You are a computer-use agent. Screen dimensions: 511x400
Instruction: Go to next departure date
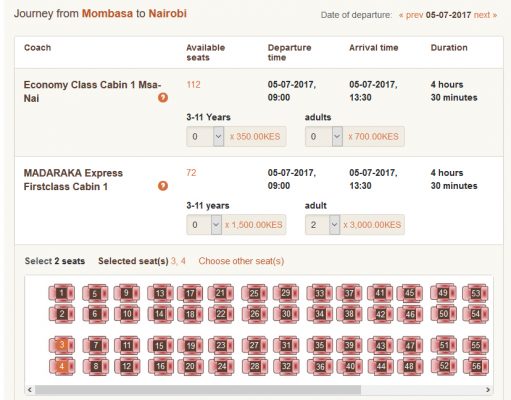pos(485,15)
